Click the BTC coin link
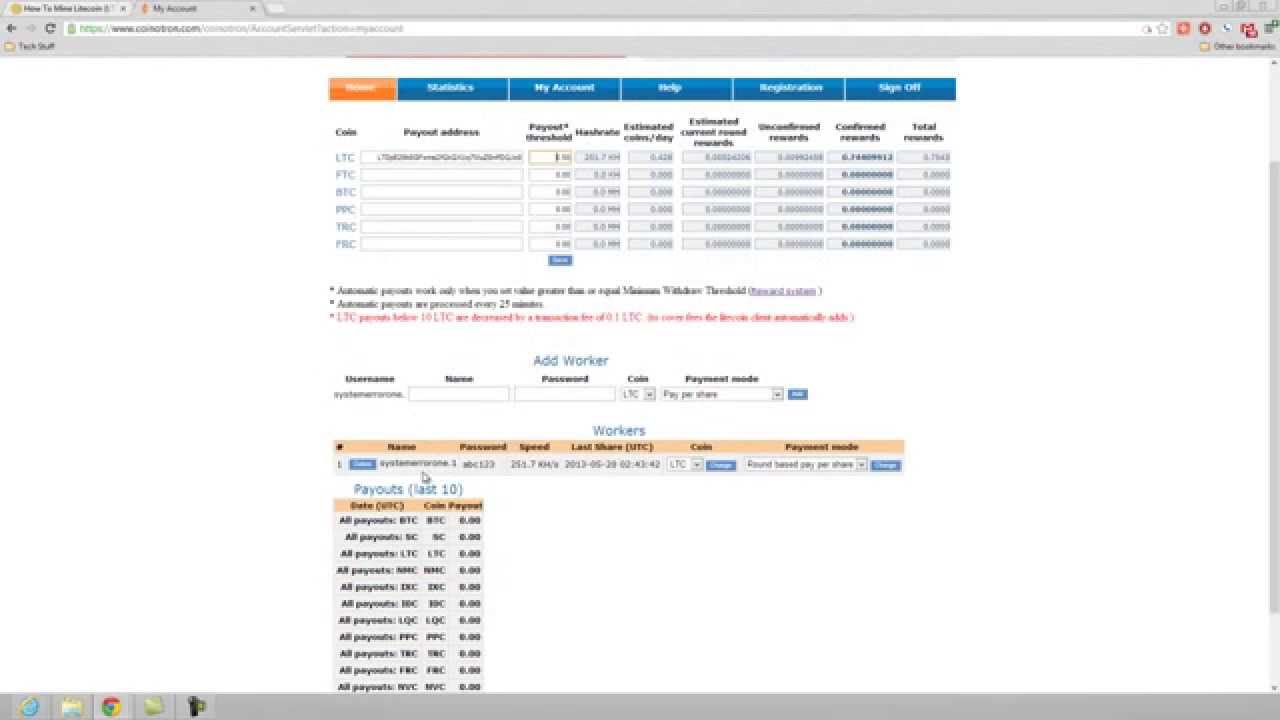This screenshot has height=720, width=1280. click(x=345, y=192)
